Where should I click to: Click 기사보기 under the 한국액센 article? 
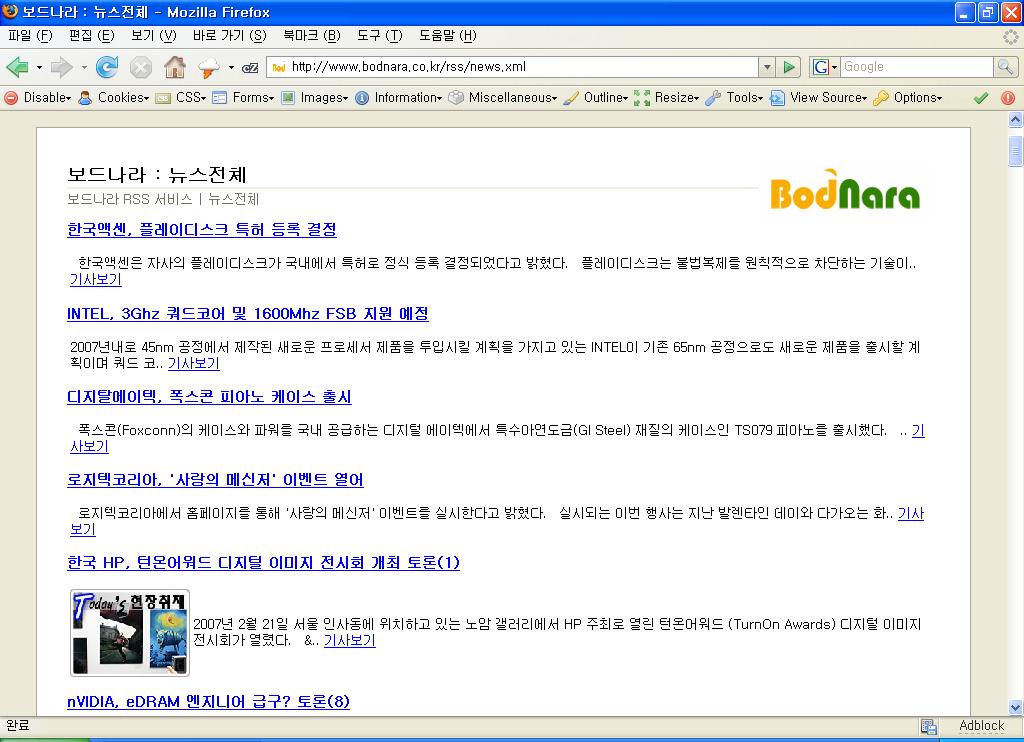coord(95,280)
